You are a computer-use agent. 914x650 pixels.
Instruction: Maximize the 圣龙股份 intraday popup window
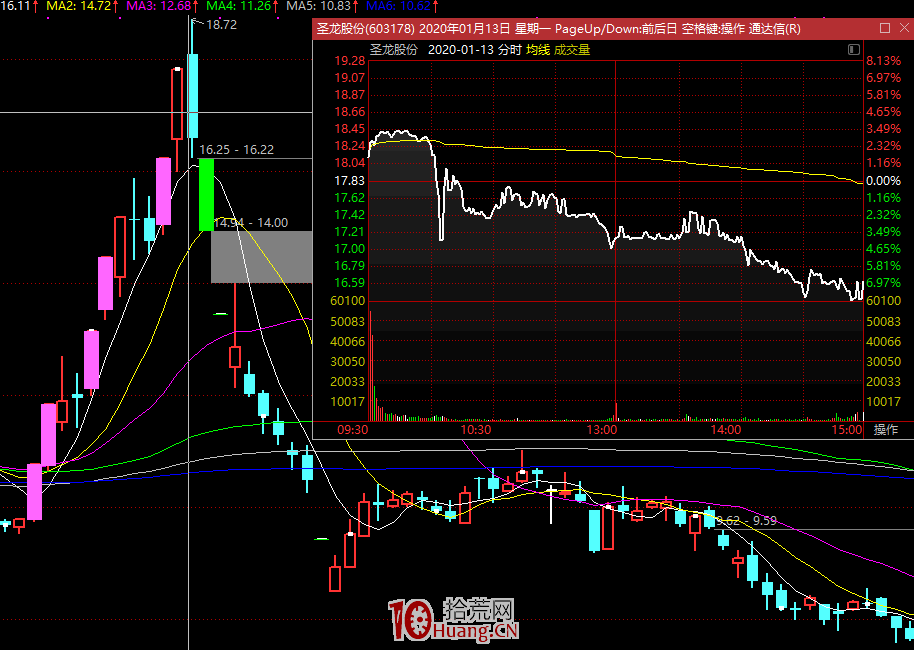[885, 28]
